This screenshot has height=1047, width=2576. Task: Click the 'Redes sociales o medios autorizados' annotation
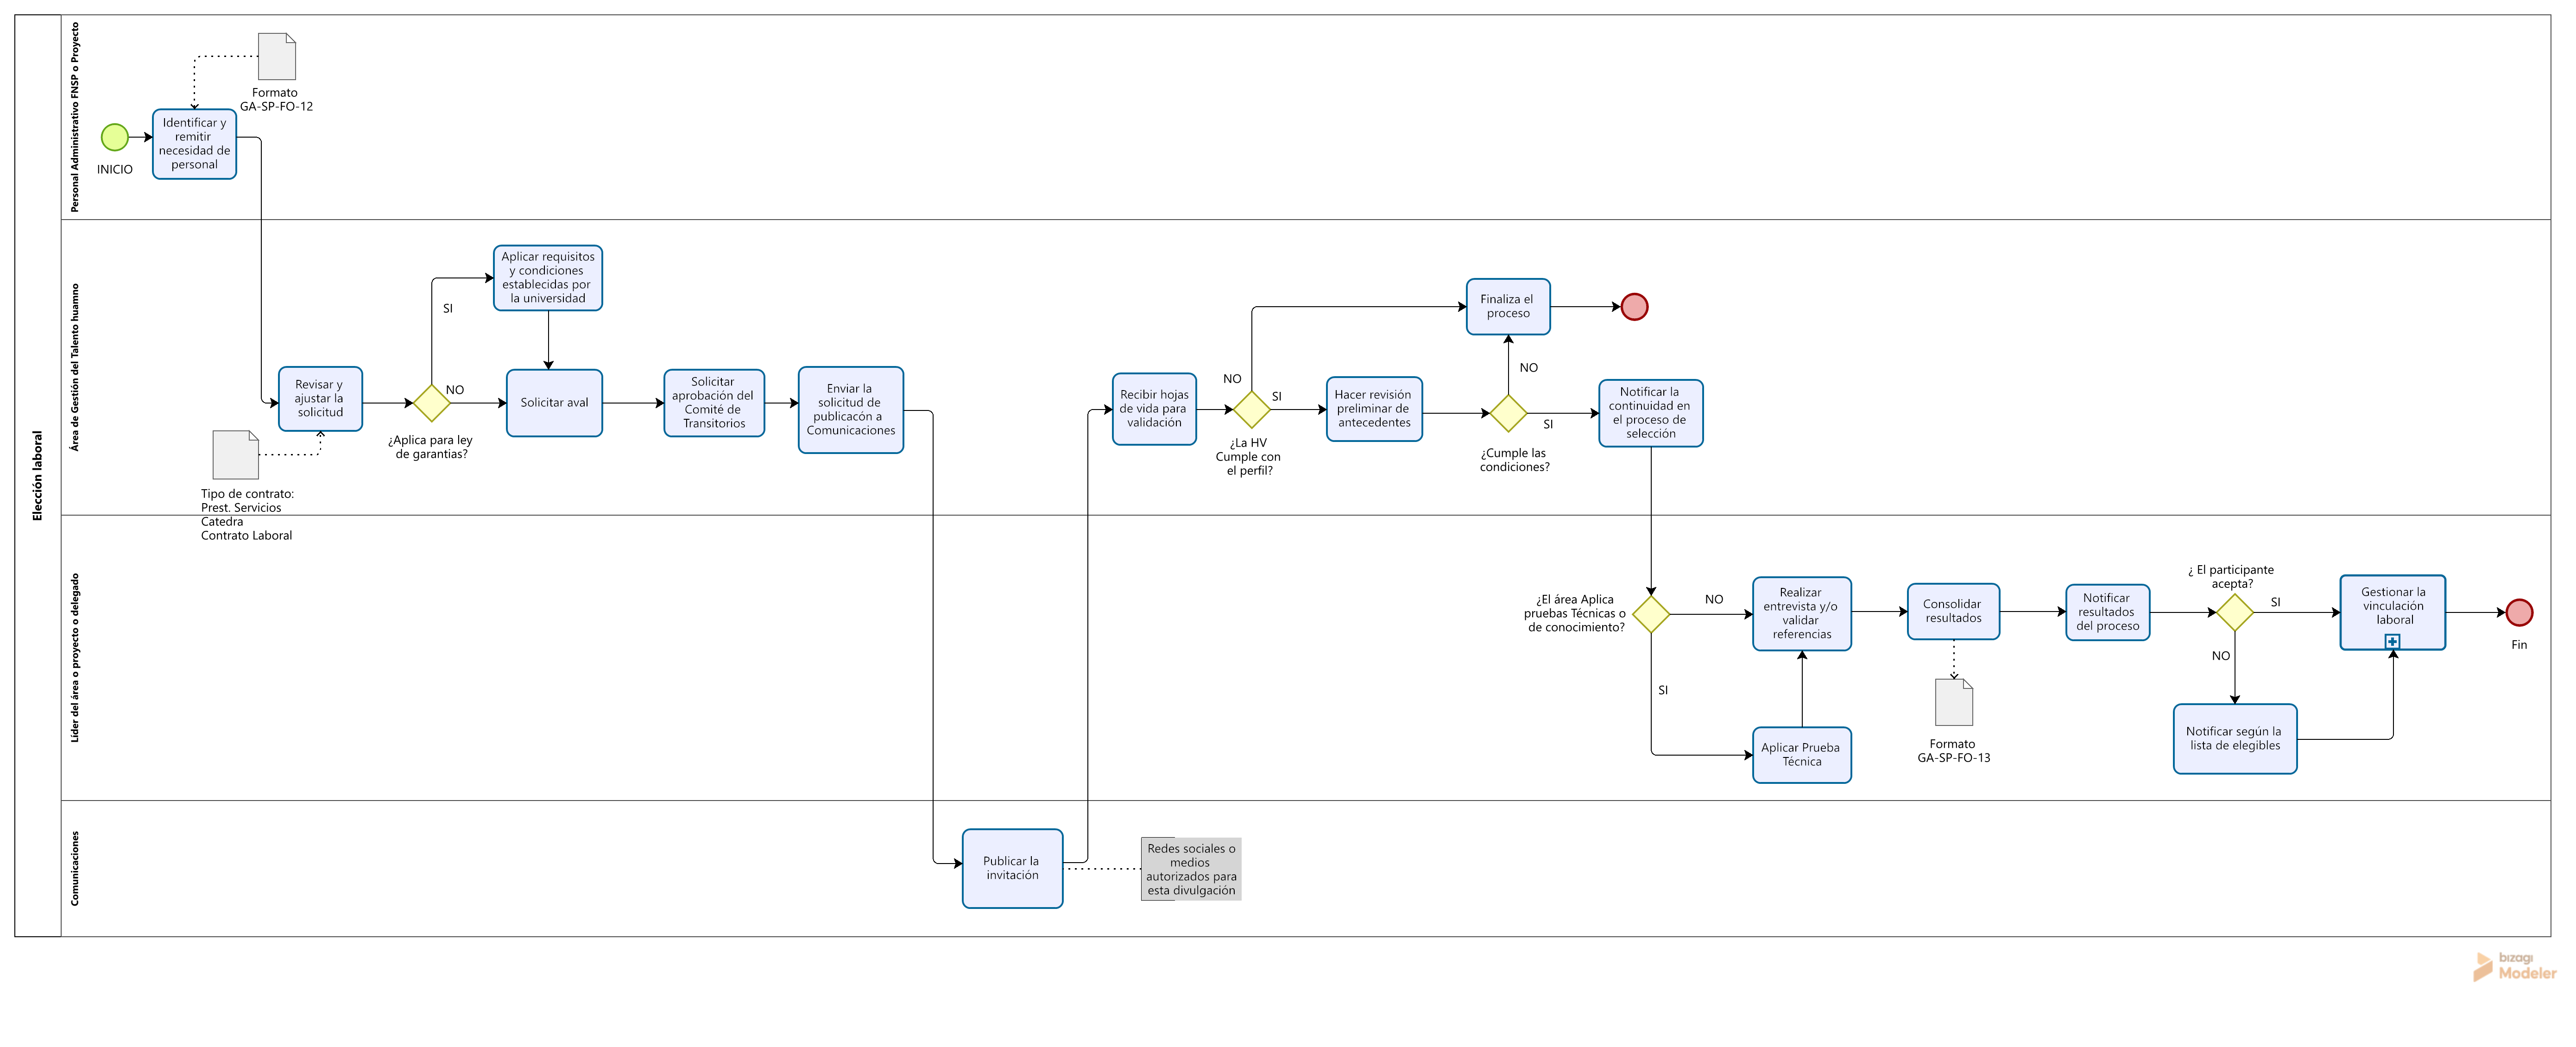(1191, 869)
